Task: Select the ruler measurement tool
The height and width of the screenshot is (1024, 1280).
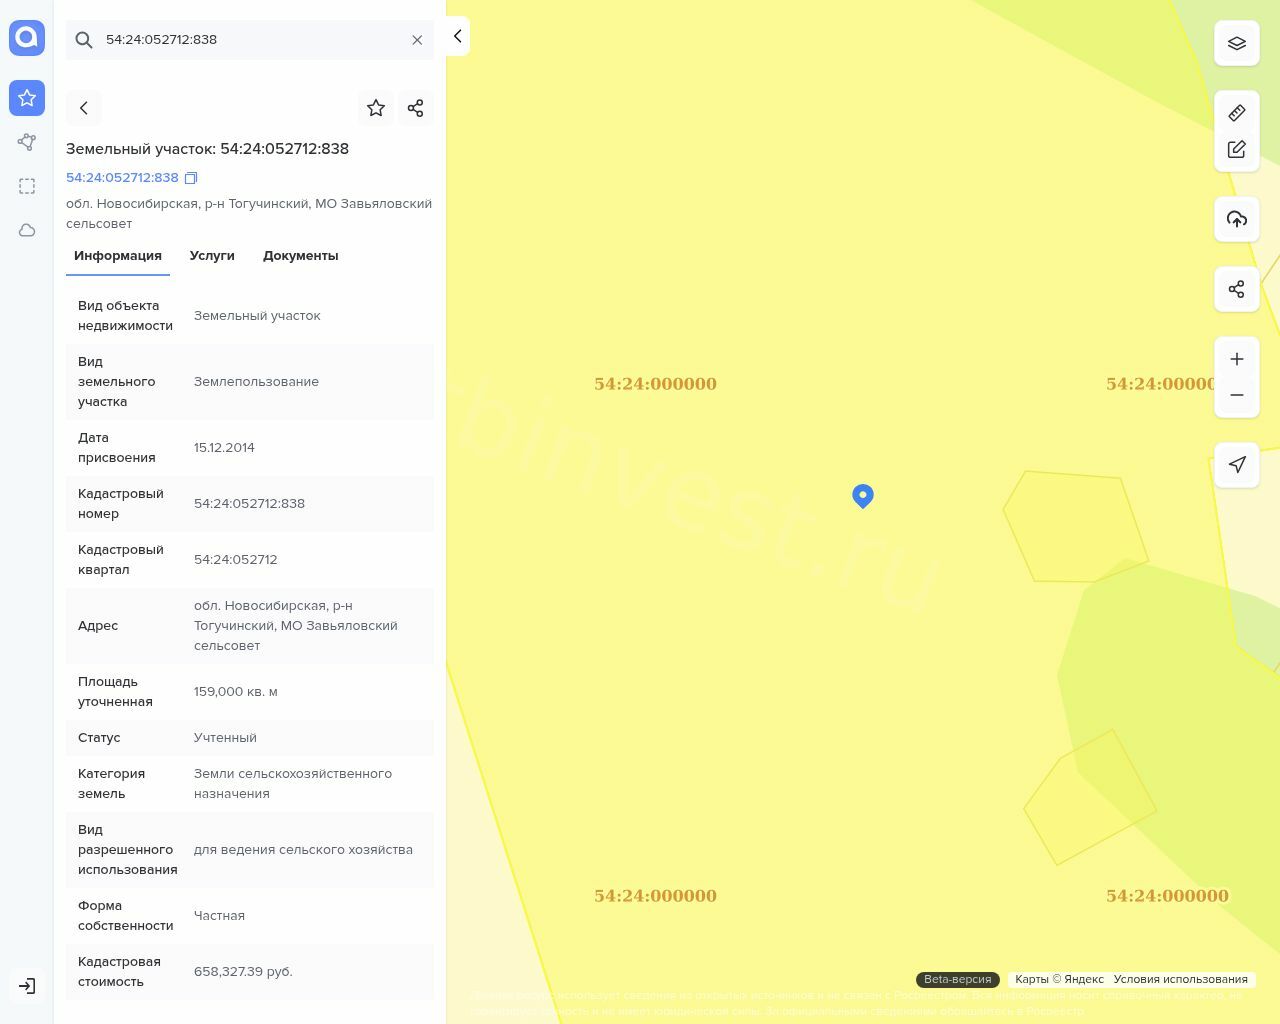Action: [1237, 113]
